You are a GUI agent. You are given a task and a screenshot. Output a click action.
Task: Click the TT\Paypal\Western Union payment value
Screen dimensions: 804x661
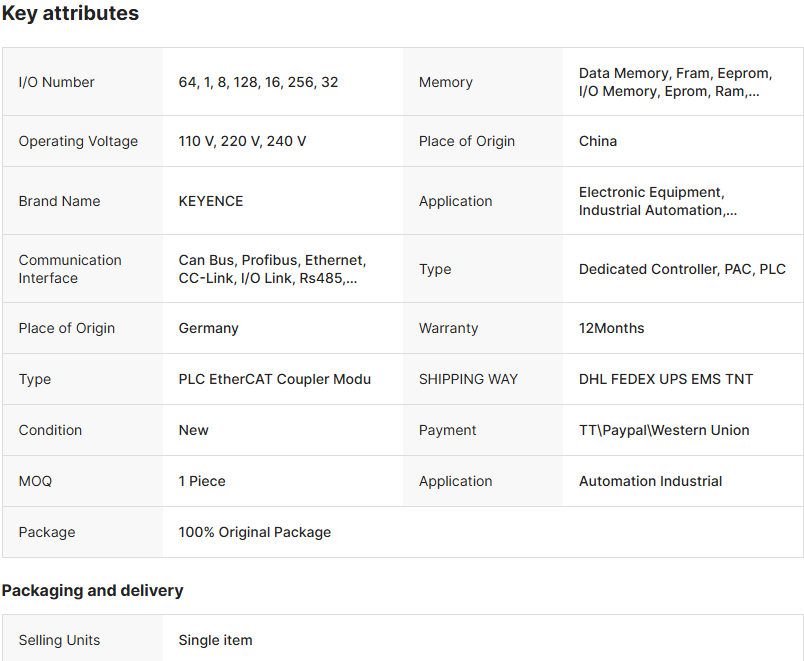tap(664, 430)
